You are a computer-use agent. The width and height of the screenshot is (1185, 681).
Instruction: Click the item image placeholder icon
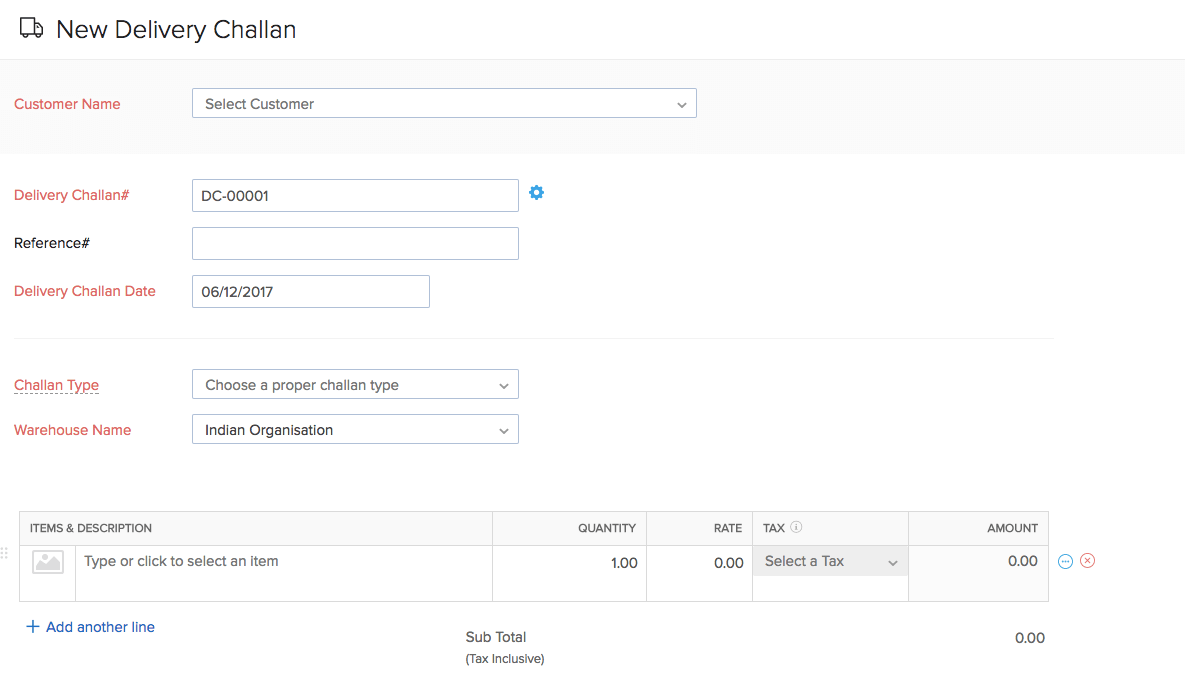(47, 562)
